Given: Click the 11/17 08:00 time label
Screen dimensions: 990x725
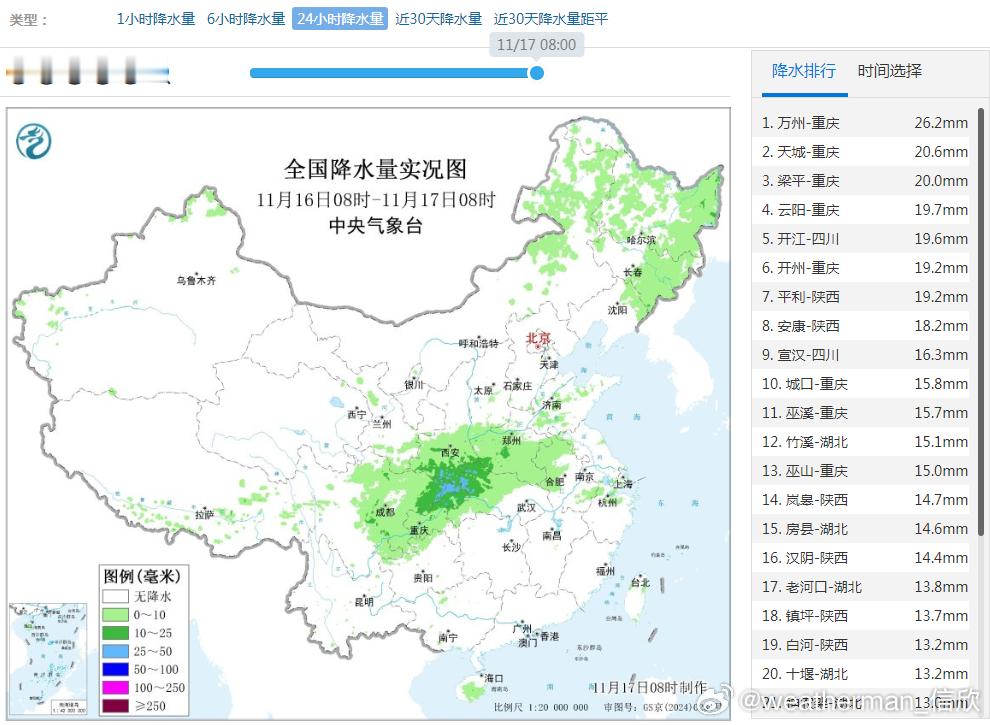Looking at the screenshot, I should click(537, 44).
